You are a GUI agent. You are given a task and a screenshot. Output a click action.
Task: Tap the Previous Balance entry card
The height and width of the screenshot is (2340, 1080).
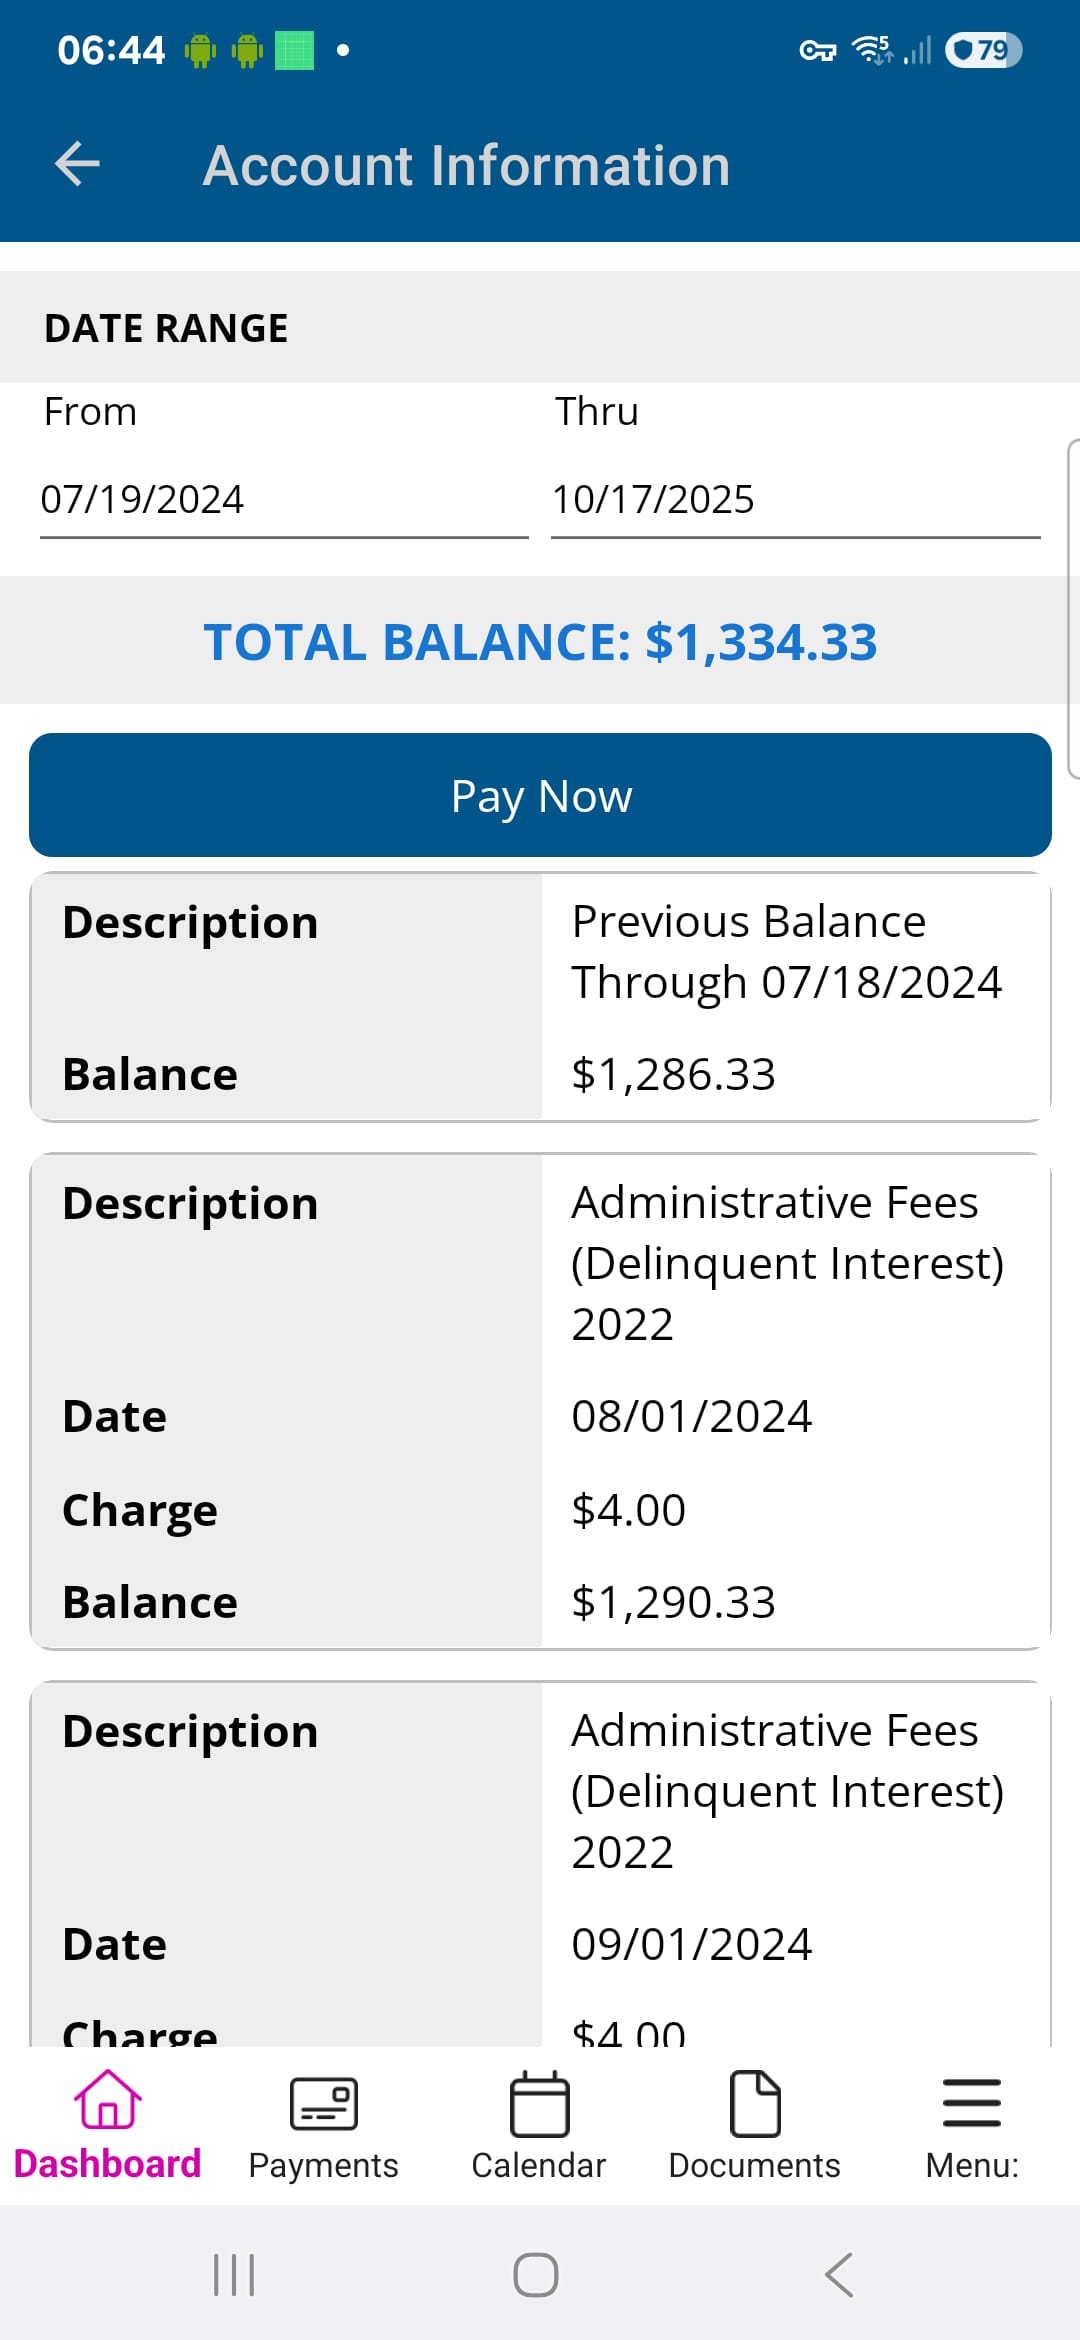[540, 997]
